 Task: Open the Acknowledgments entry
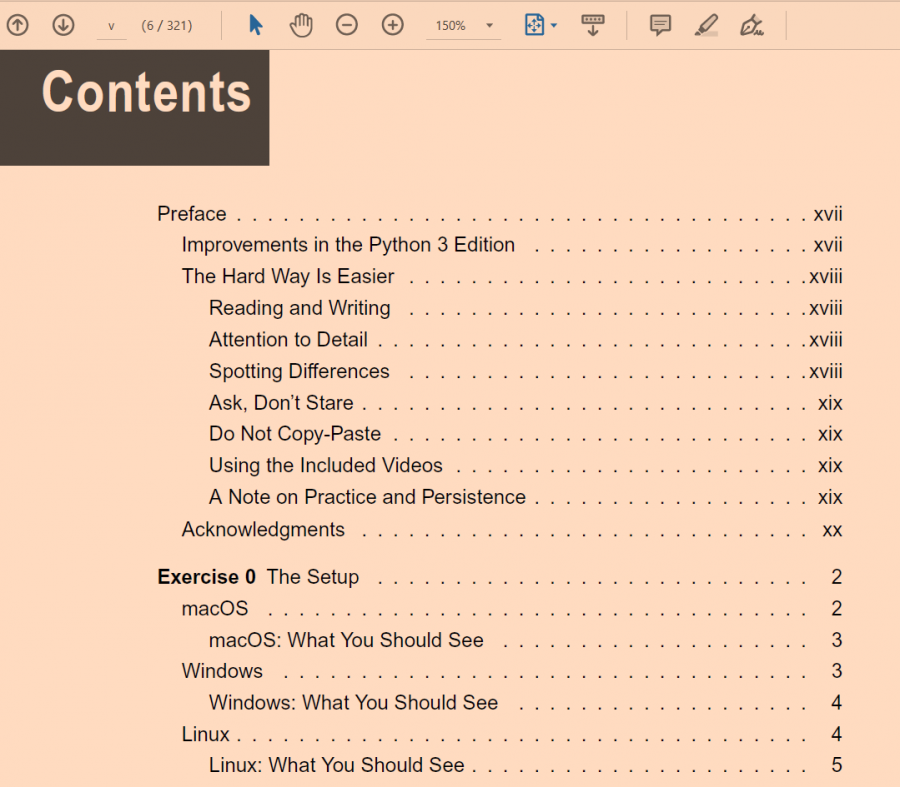point(263,530)
